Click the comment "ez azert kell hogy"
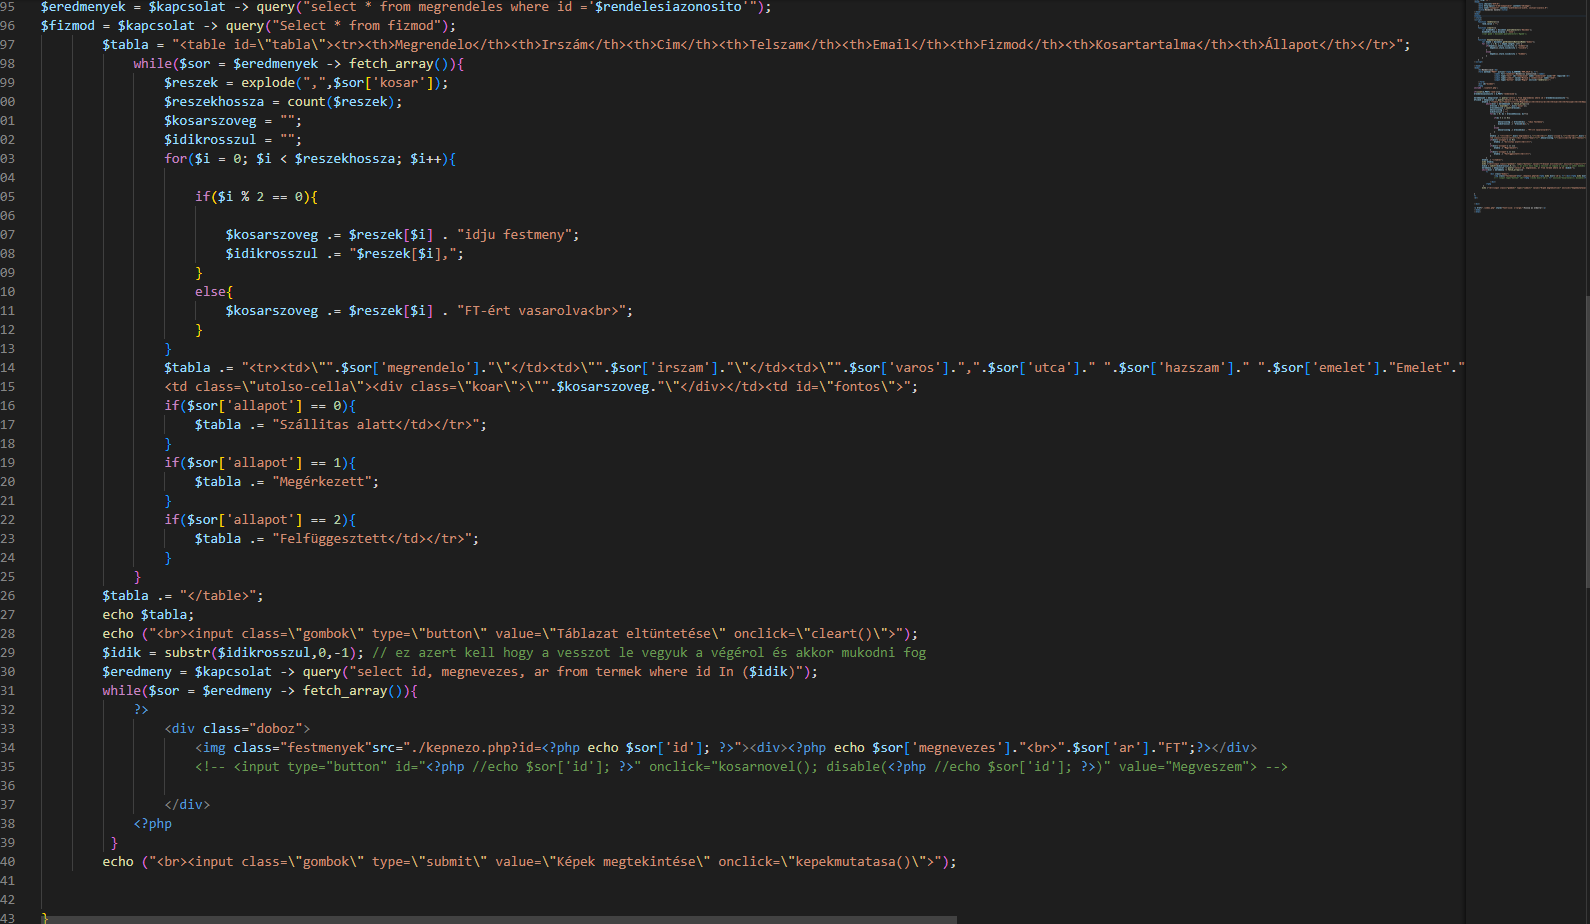1590x924 pixels. click(x=649, y=653)
